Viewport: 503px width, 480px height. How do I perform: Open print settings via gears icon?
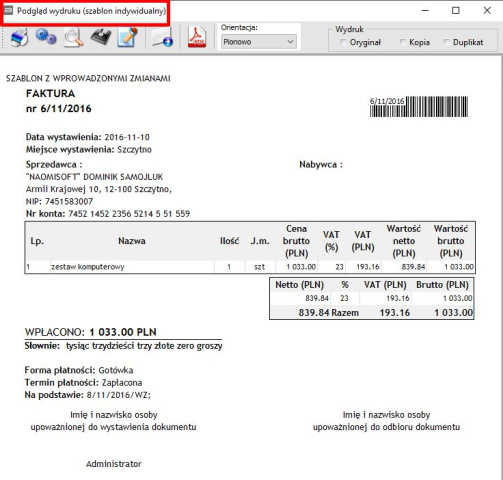coord(46,37)
